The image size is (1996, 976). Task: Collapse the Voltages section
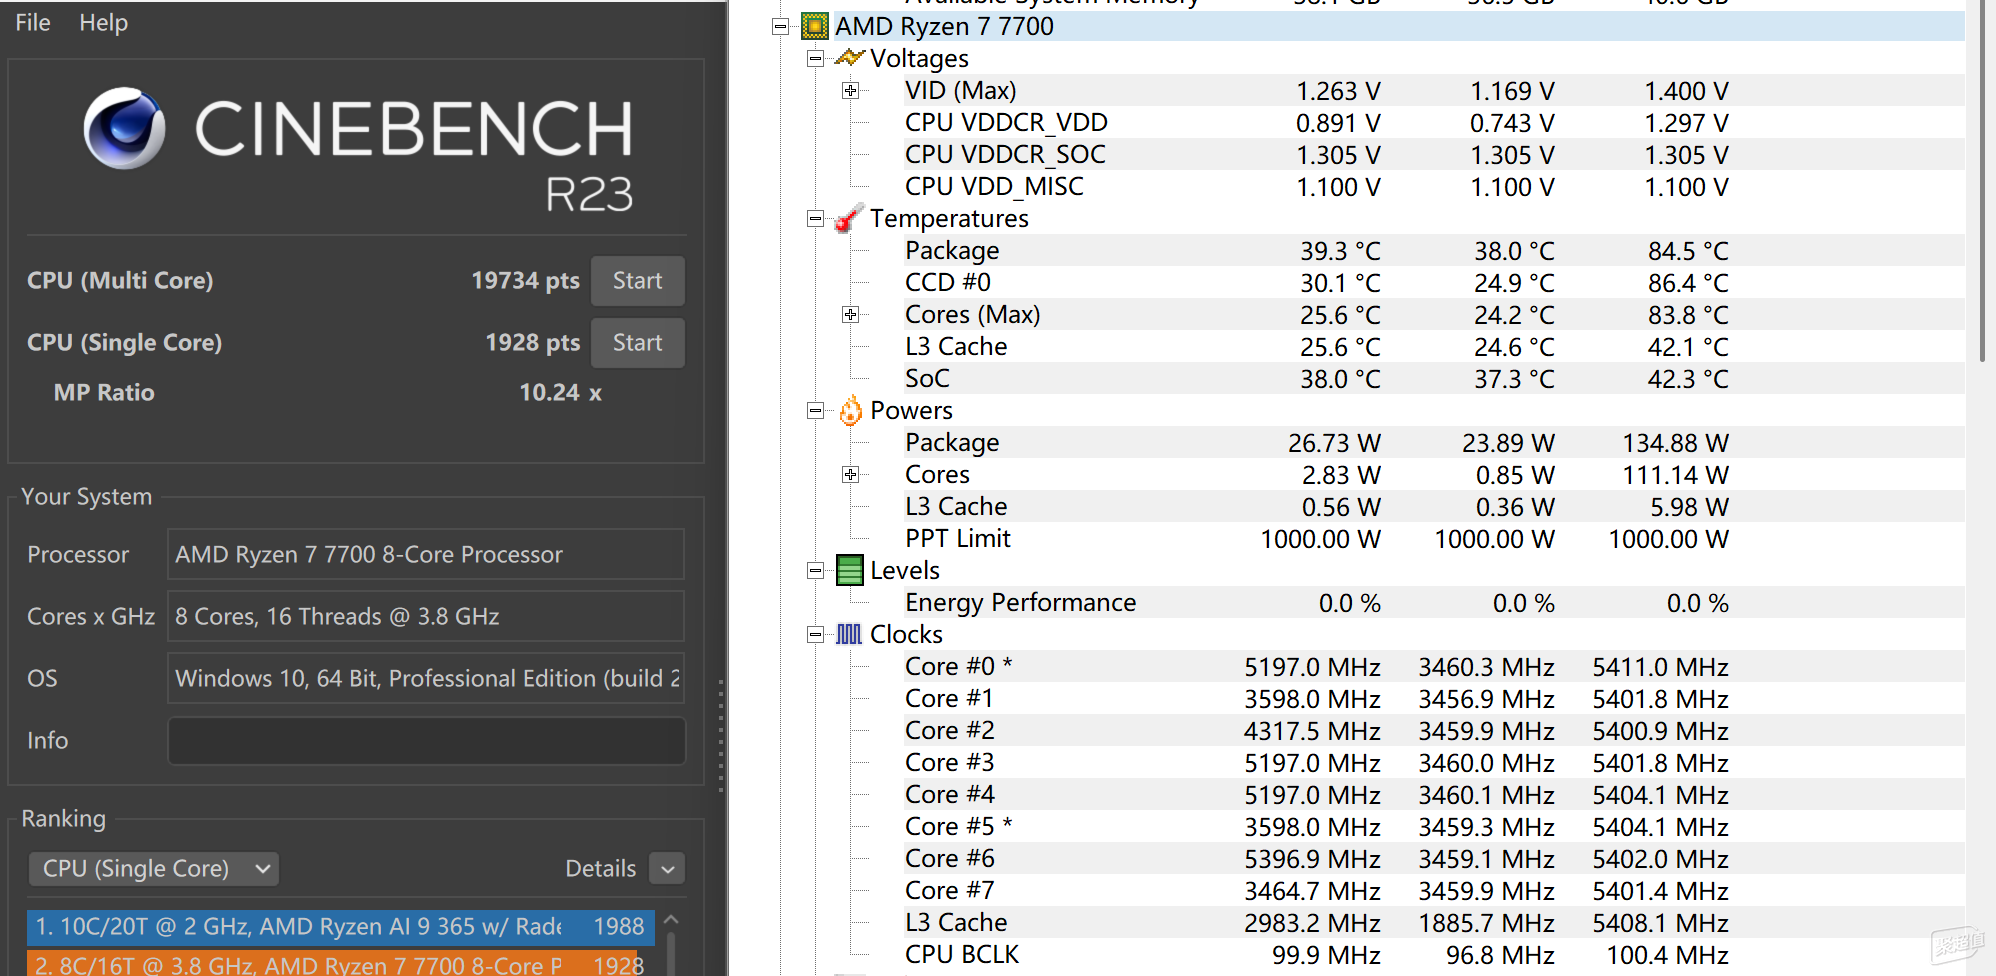point(815,59)
